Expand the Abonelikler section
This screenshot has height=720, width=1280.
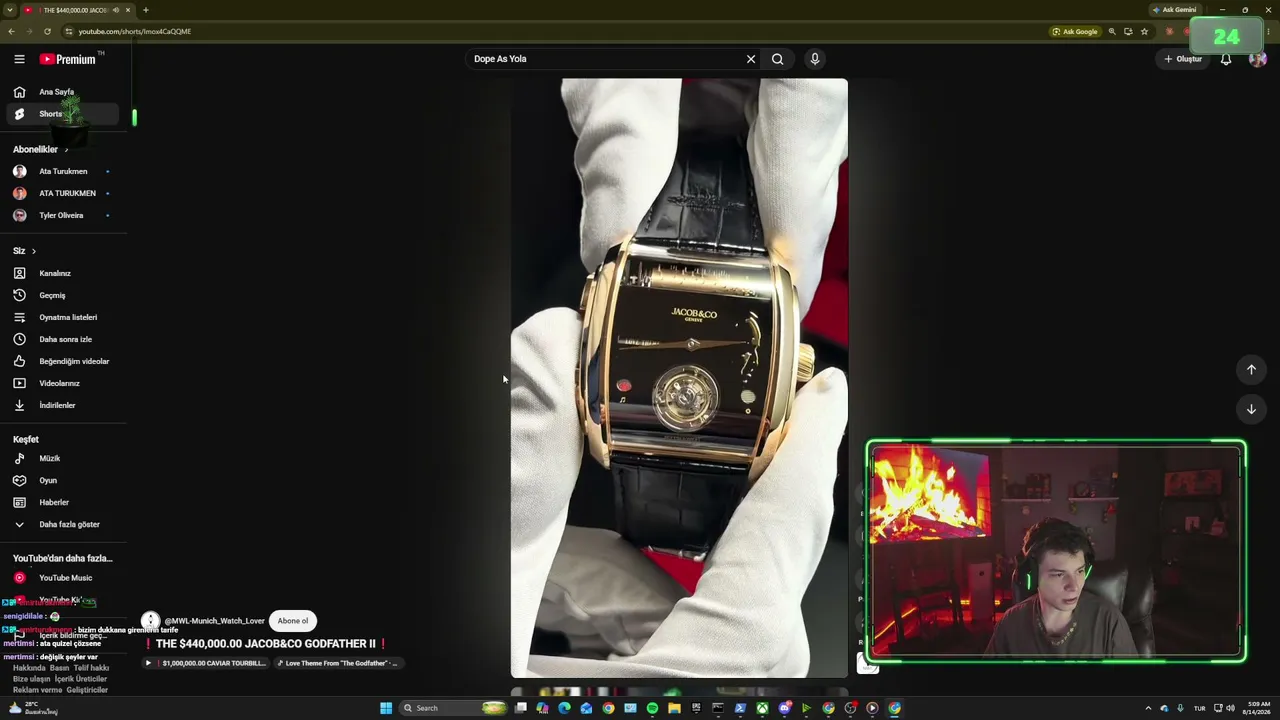pyautogui.click(x=41, y=150)
